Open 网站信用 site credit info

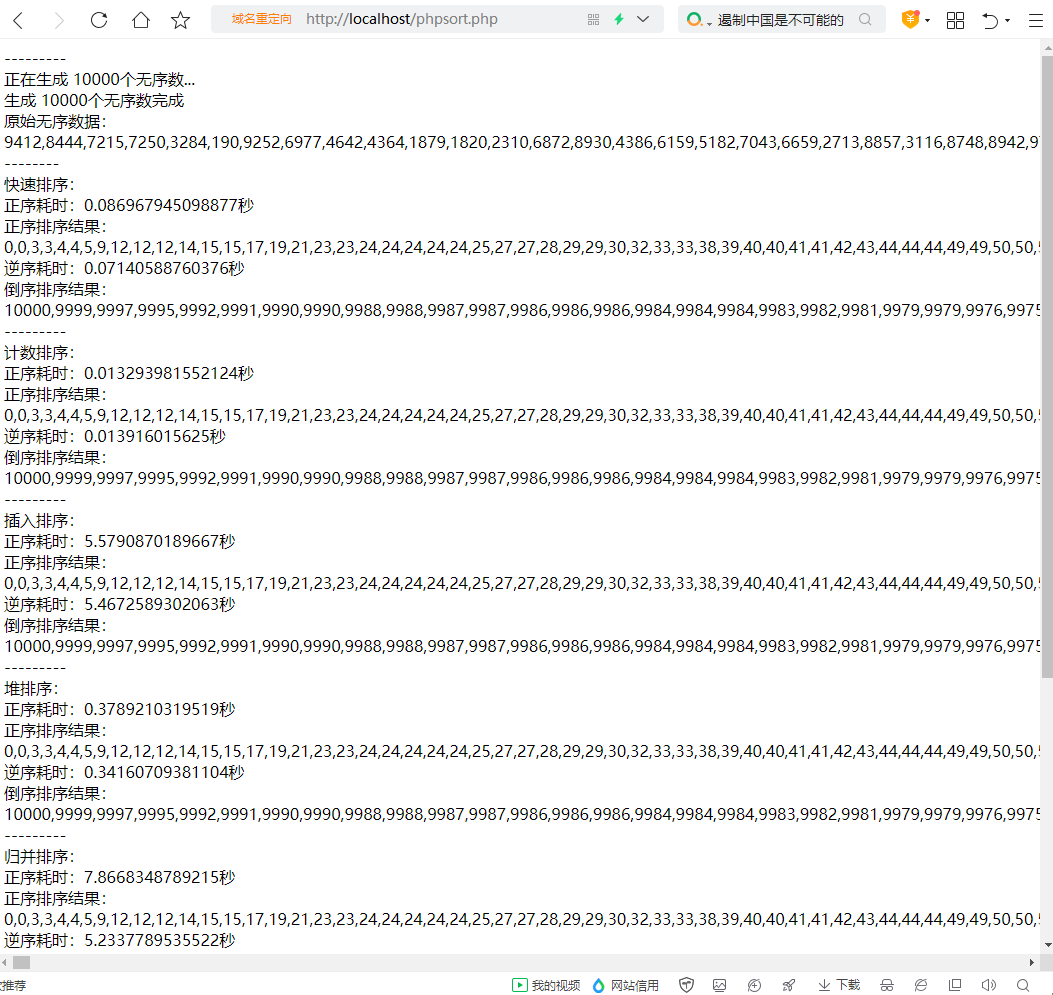point(625,985)
